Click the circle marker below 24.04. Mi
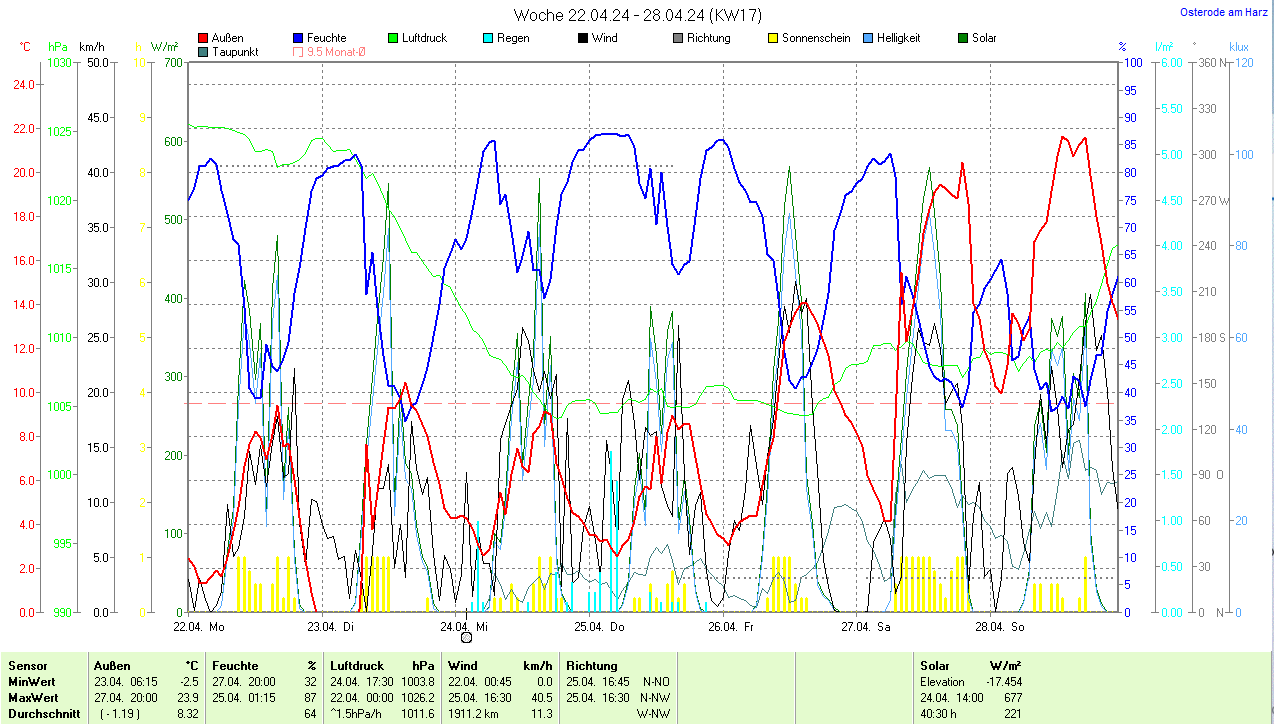Viewport: 1274px width, 724px height. click(466, 638)
